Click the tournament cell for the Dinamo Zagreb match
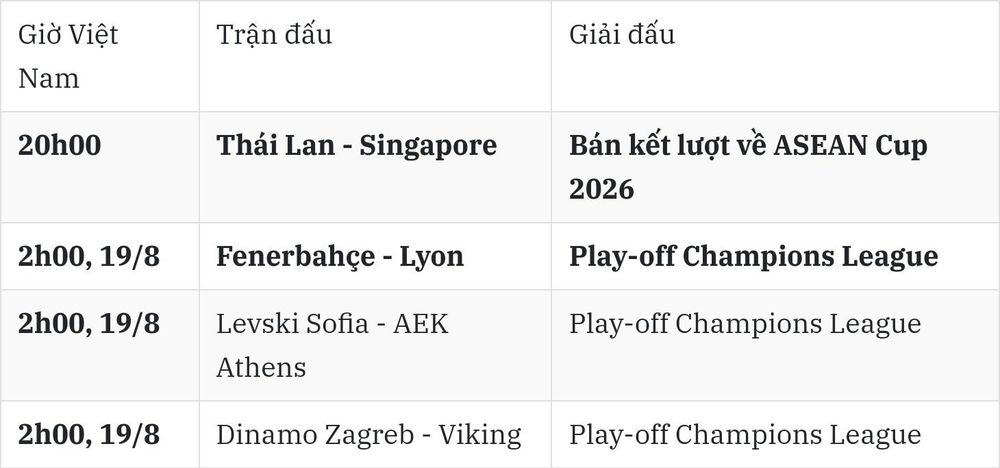Viewport: 1000px width, 468px height. pyautogui.click(x=776, y=434)
